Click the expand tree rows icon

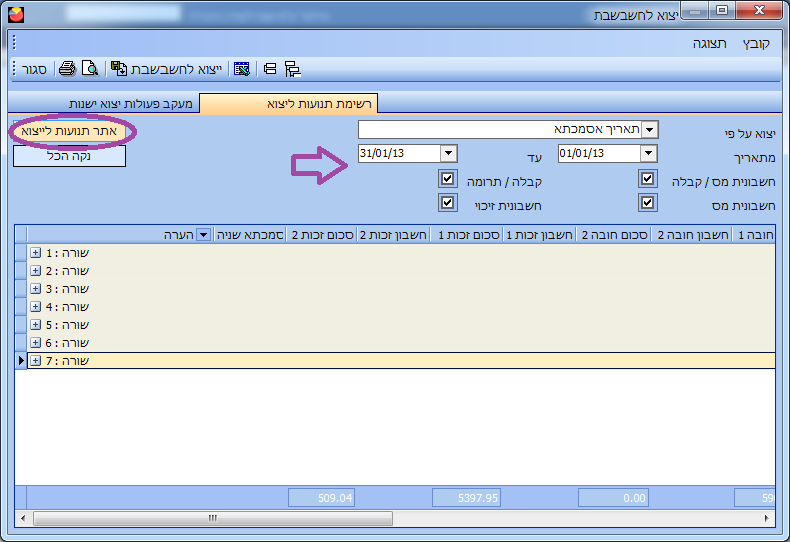pos(292,69)
